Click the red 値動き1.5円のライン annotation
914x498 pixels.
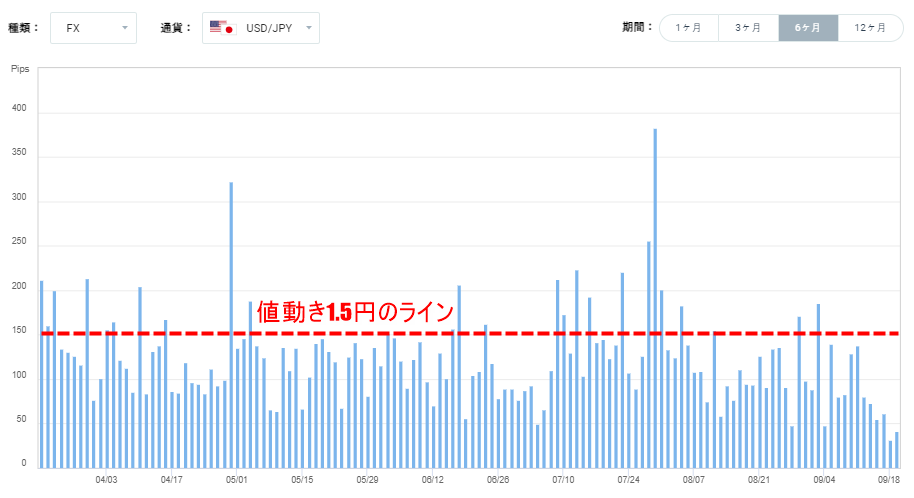[355, 311]
